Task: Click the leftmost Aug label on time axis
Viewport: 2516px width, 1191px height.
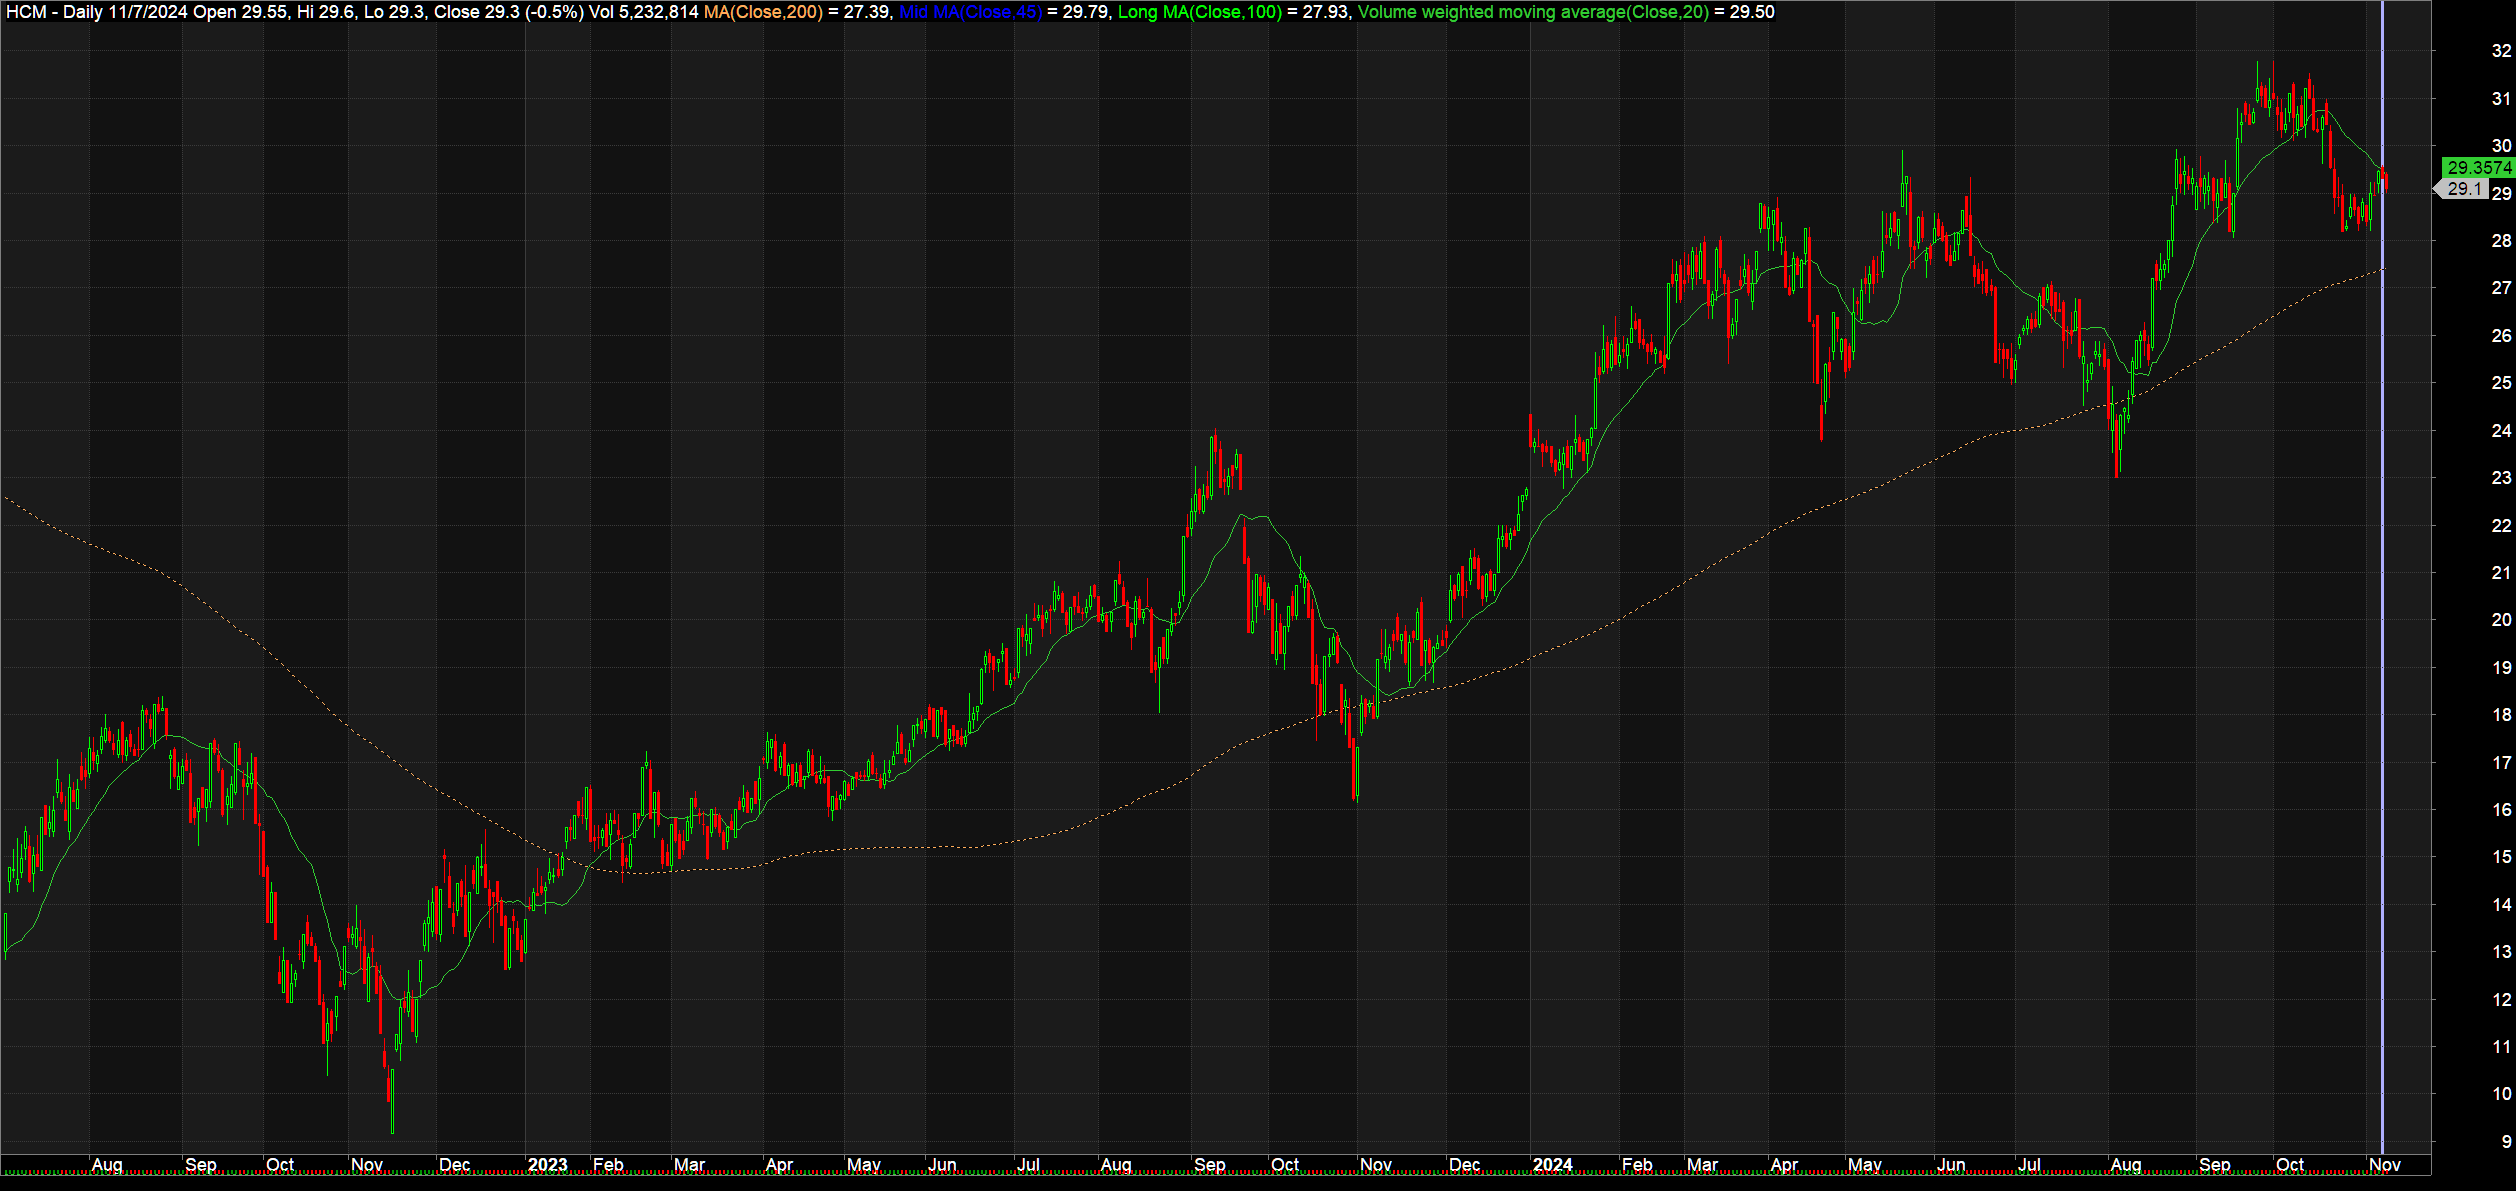Action: click(x=107, y=1165)
